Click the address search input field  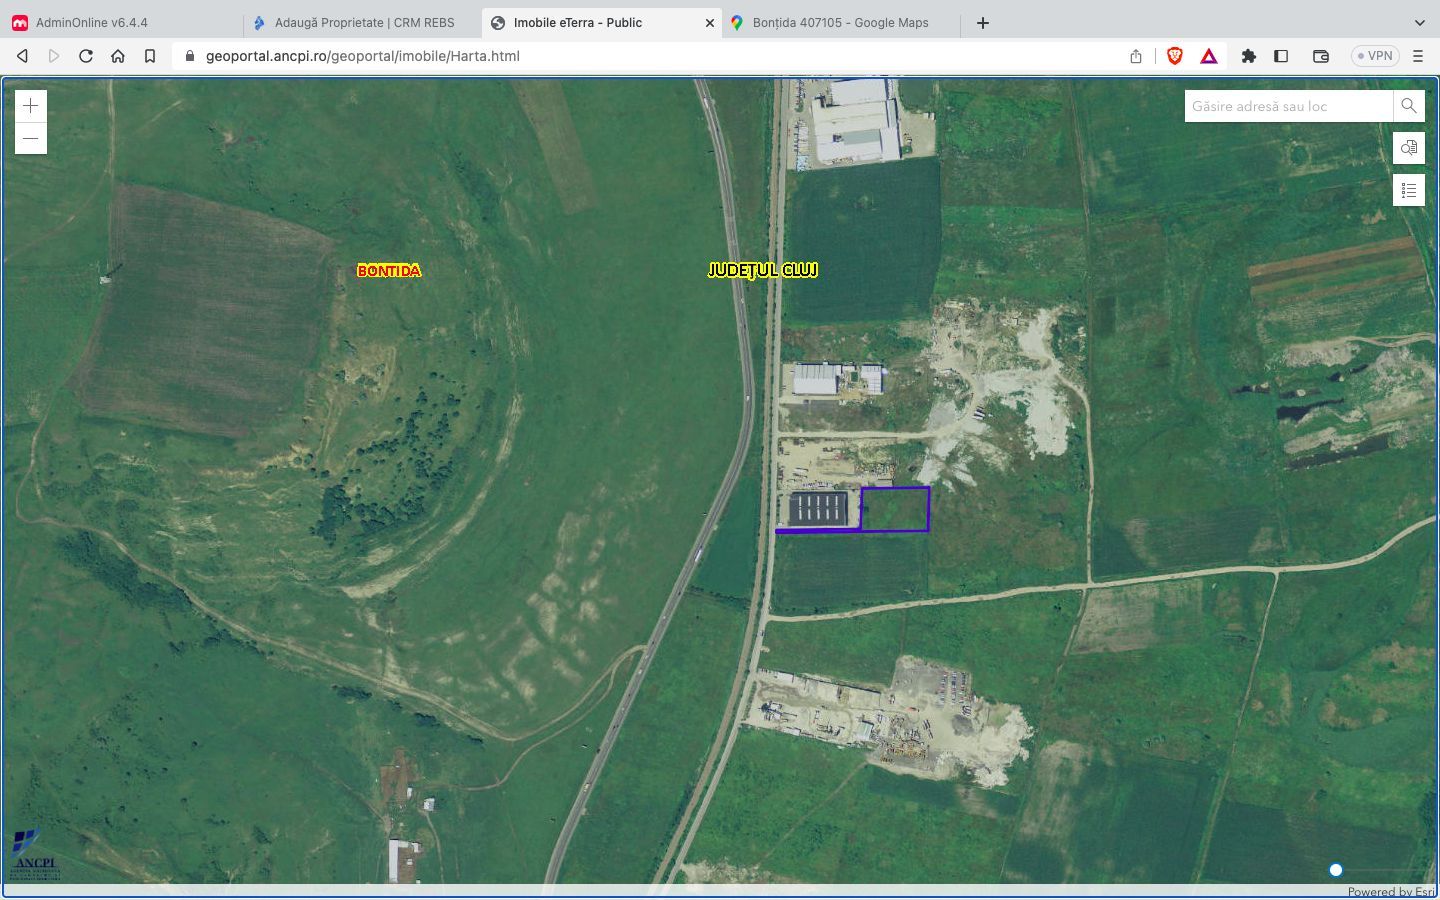click(x=1288, y=106)
